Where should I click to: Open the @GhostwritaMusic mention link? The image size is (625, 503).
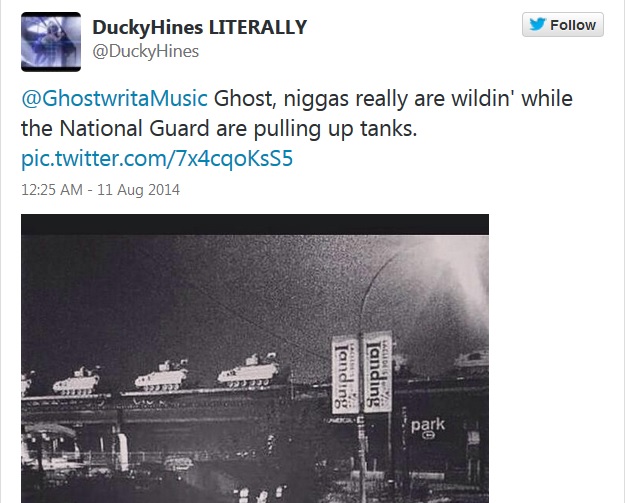pos(114,98)
